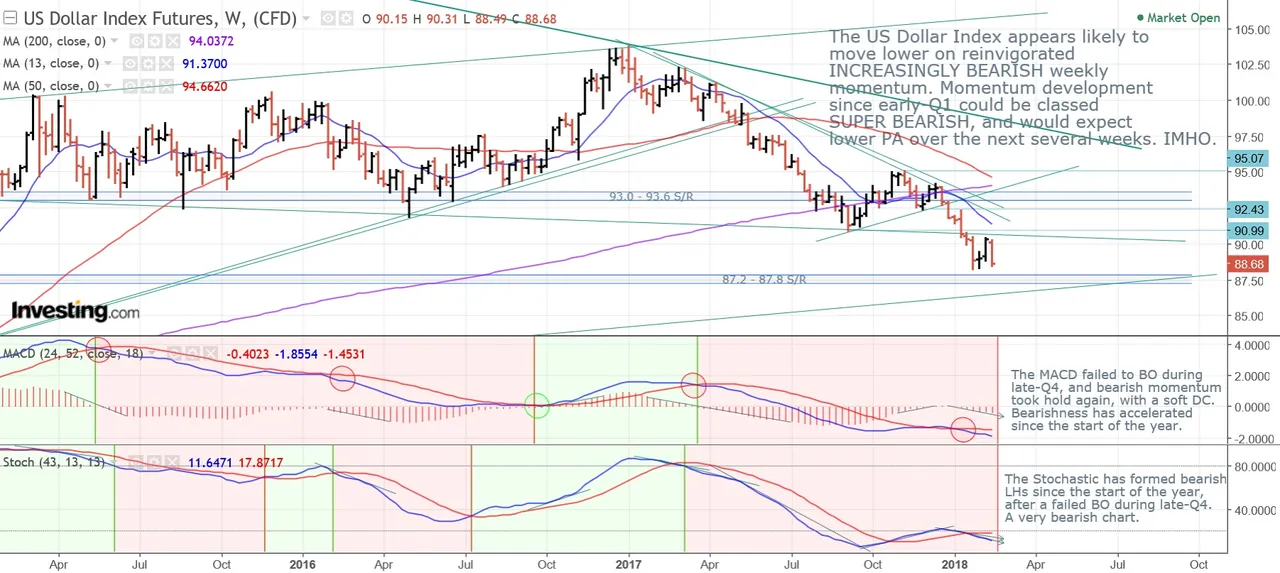Expand the MA (200, close, 0) dropdown arrow

click(x=114, y=41)
